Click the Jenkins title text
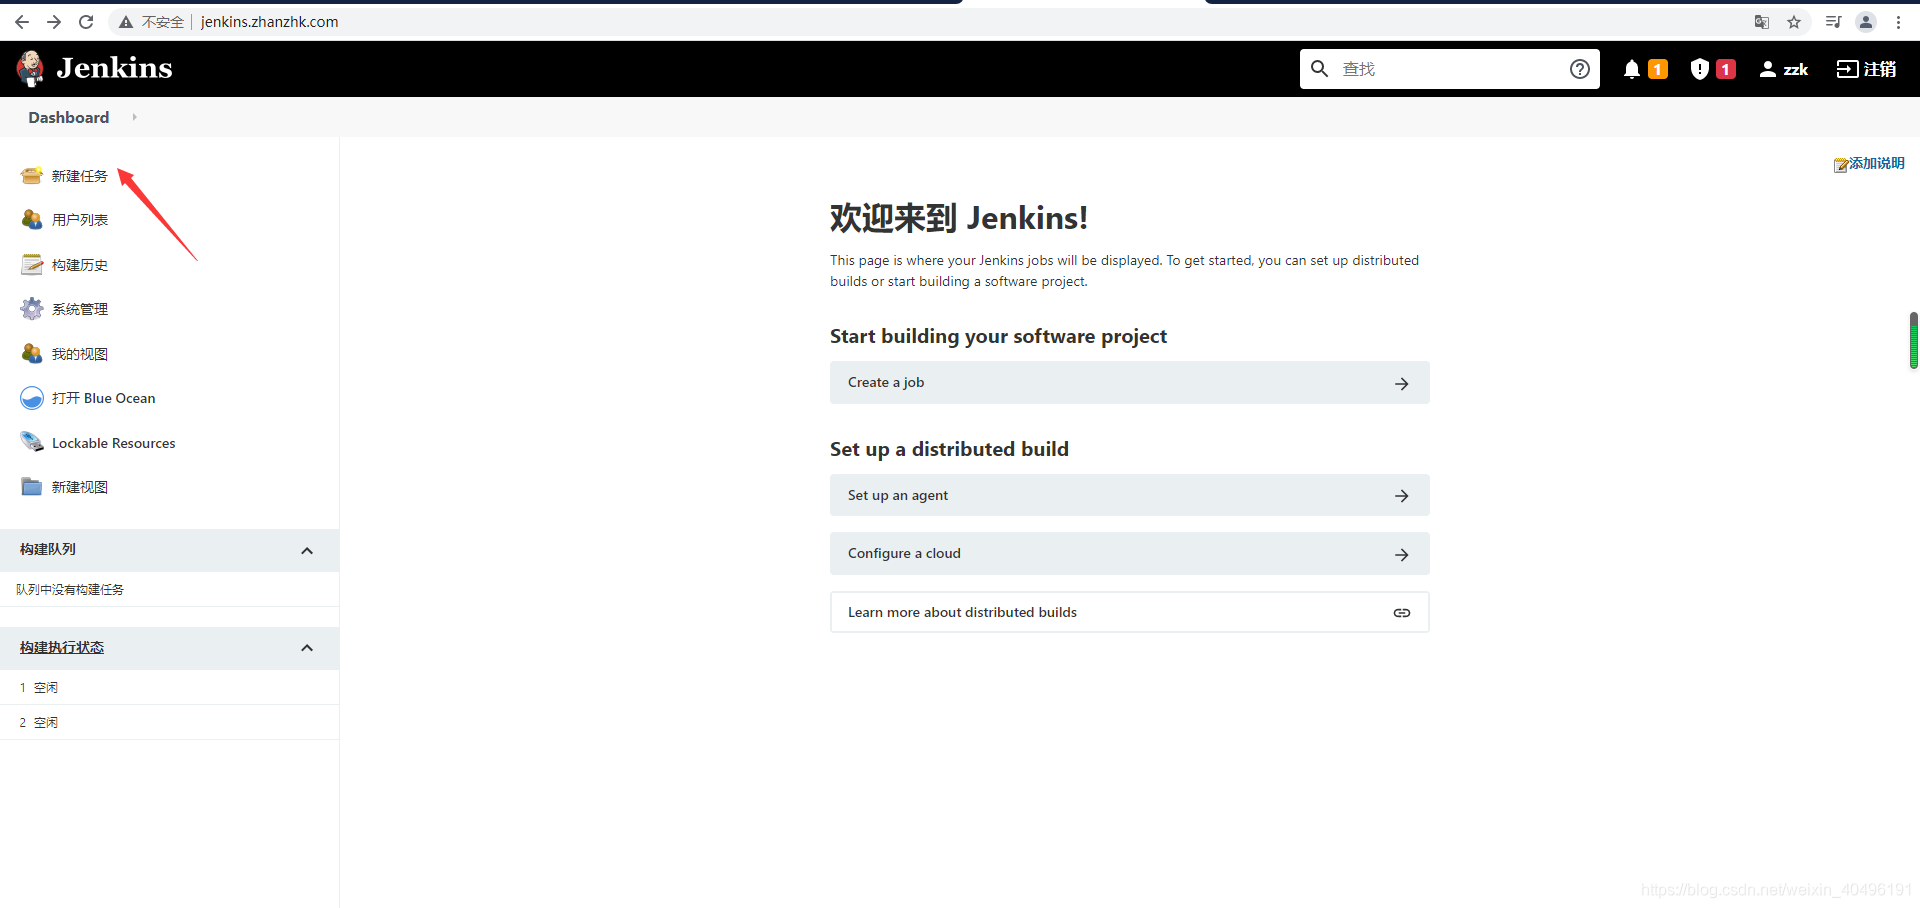The width and height of the screenshot is (1920, 908). coord(114,68)
